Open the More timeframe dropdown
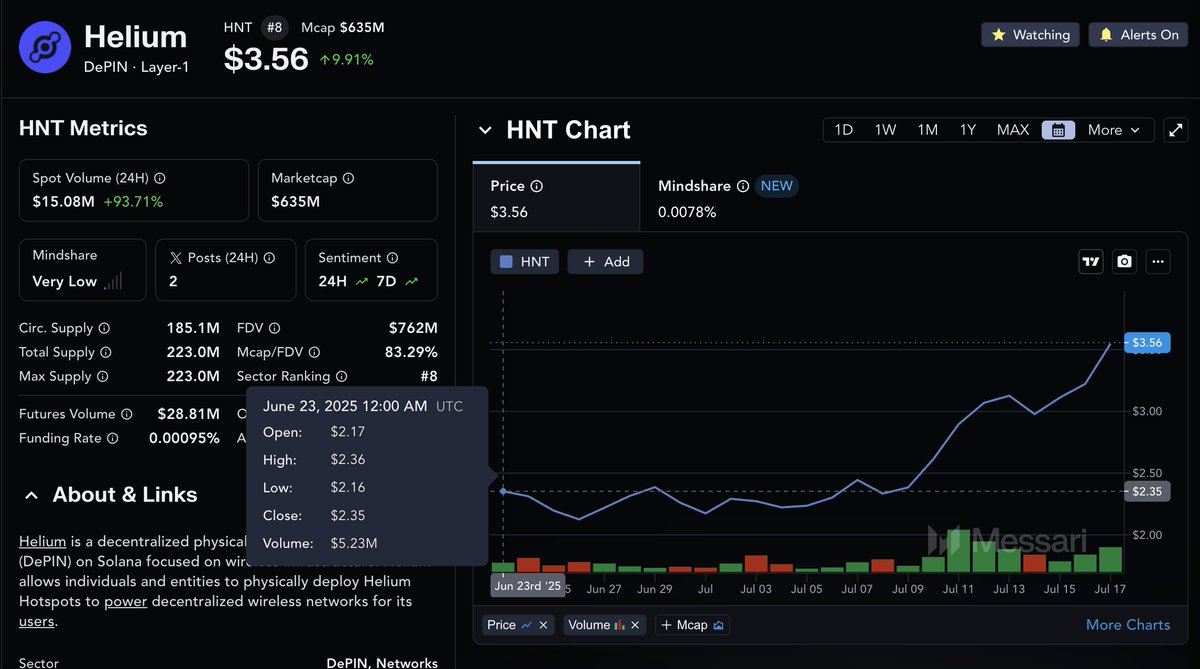This screenshot has width=1200, height=669. coord(1114,130)
